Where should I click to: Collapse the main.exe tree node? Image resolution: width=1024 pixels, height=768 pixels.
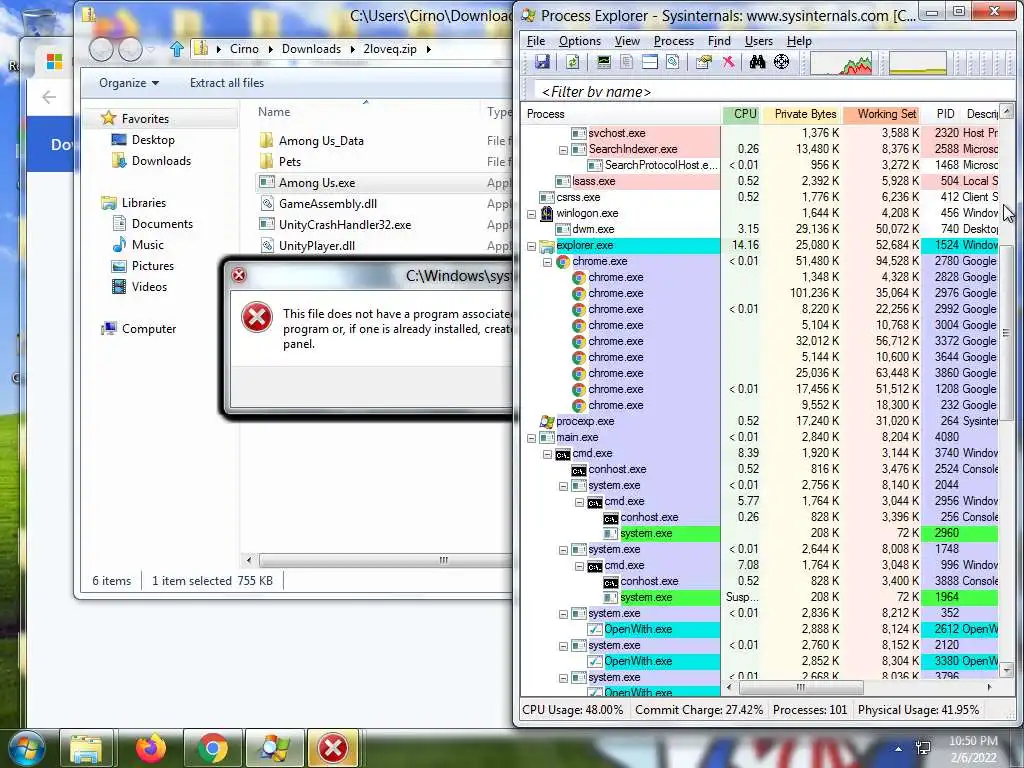pyautogui.click(x=531, y=438)
